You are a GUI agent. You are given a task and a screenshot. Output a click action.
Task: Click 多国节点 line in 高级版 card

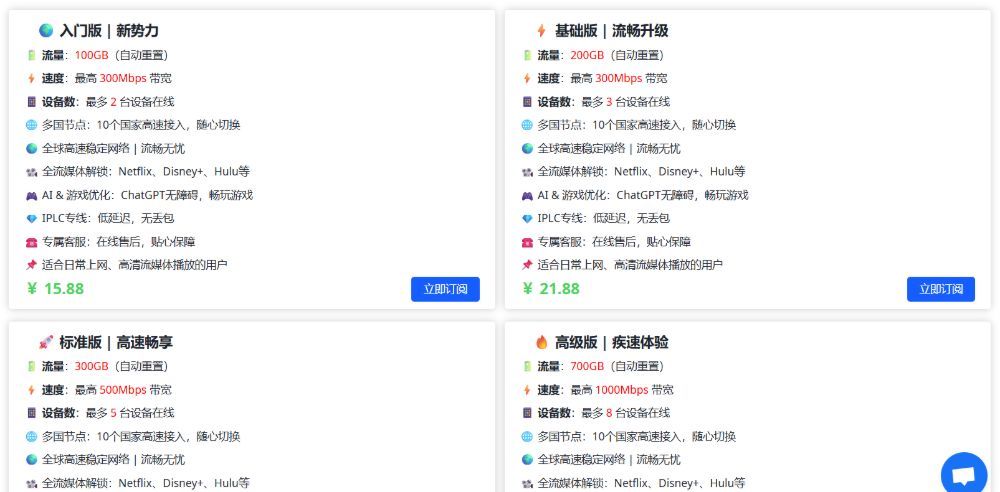coord(636,436)
